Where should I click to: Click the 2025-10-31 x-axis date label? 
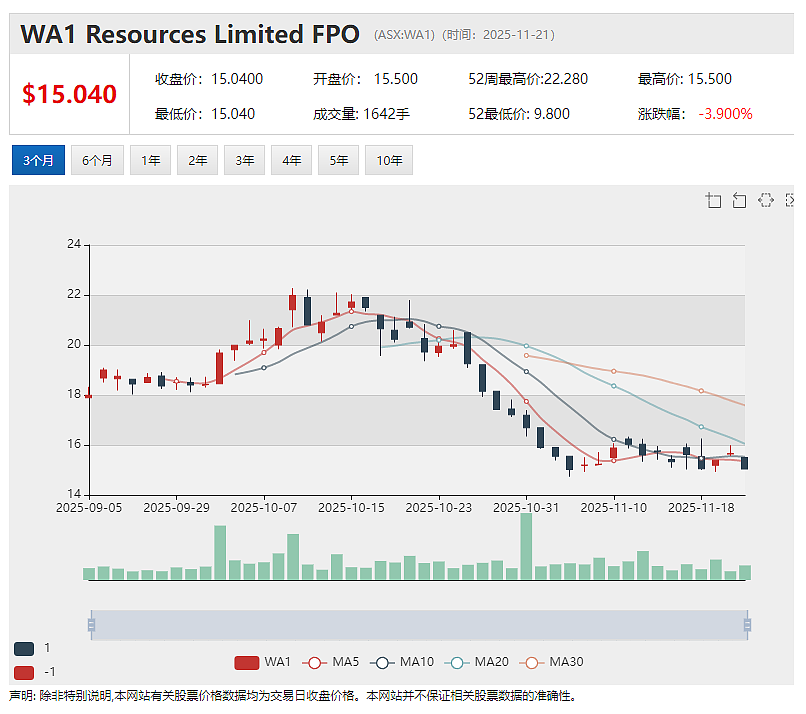point(526,508)
